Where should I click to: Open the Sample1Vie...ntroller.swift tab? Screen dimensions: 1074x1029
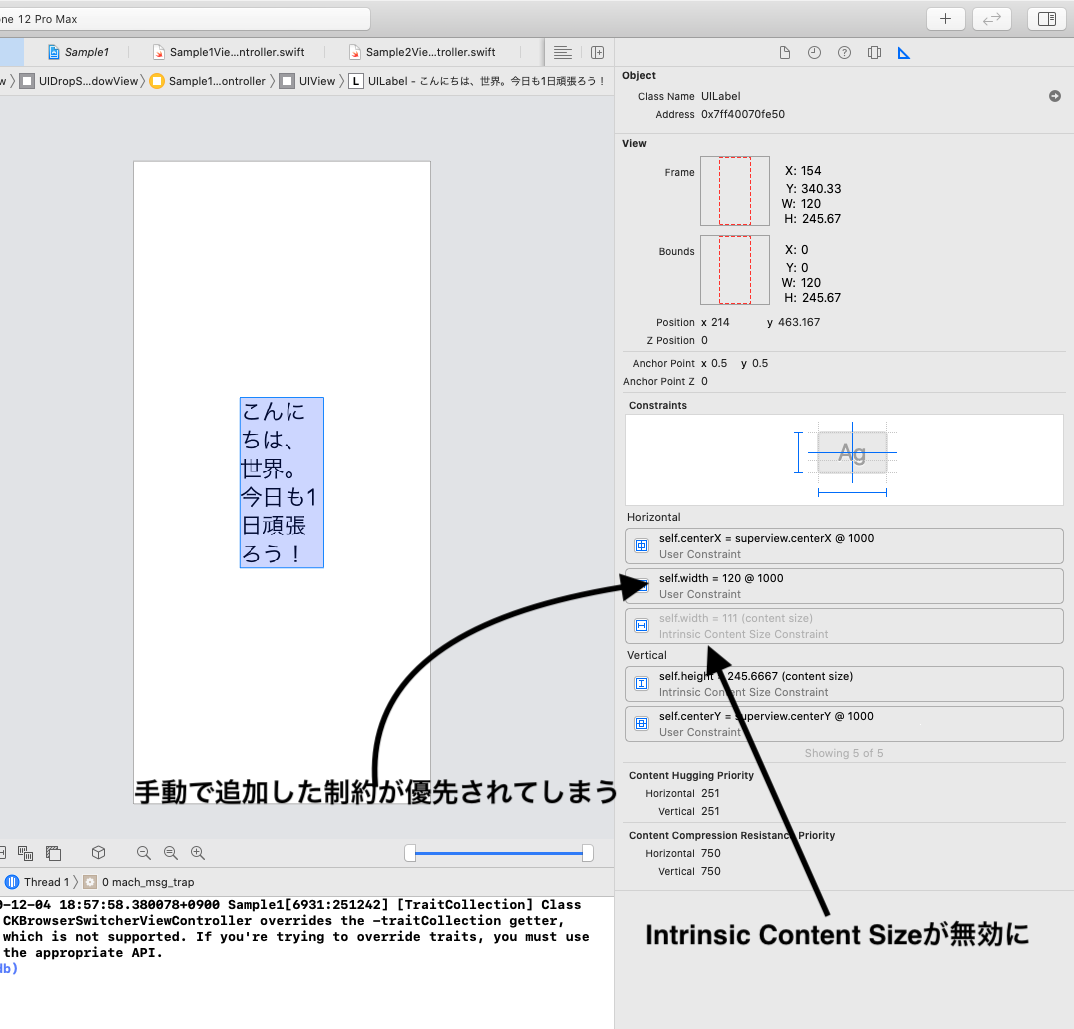tap(229, 52)
